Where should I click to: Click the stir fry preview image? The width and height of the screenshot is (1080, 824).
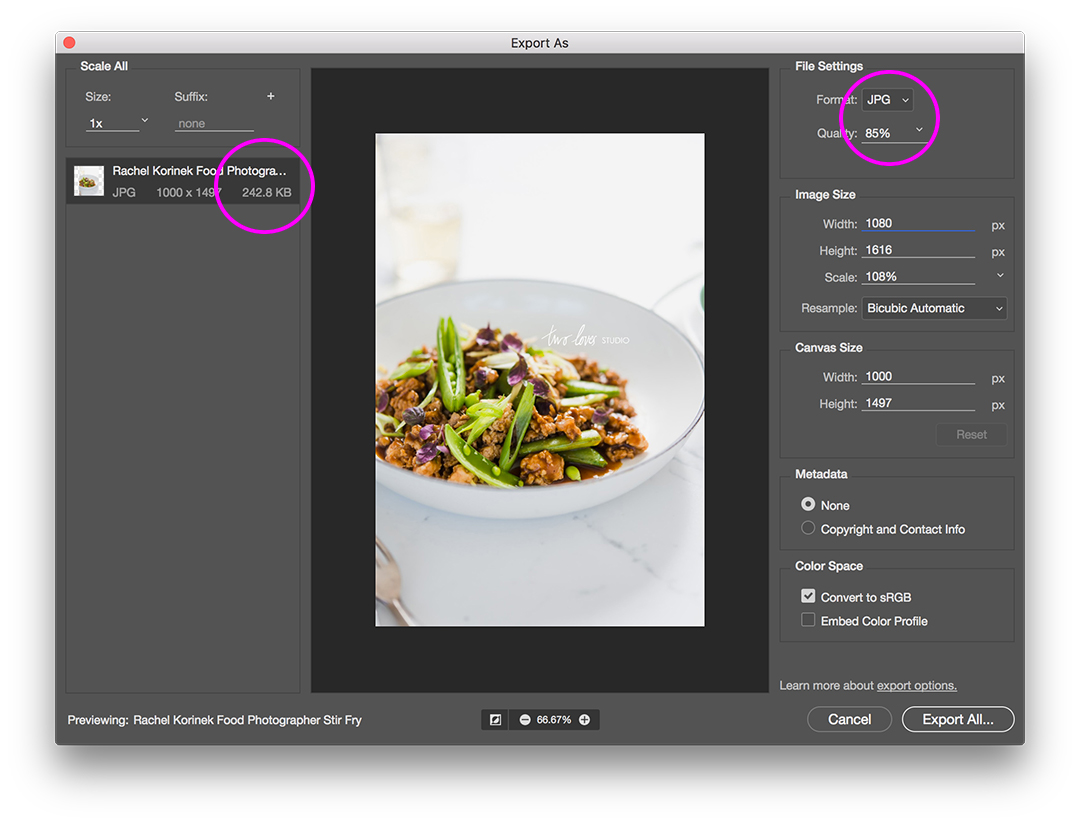pyautogui.click(x=539, y=380)
